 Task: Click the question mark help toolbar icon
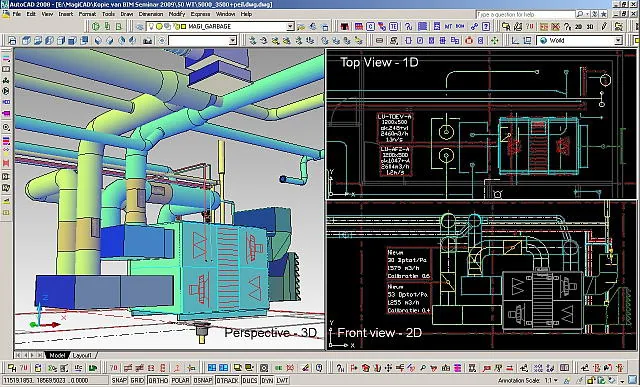(486, 27)
